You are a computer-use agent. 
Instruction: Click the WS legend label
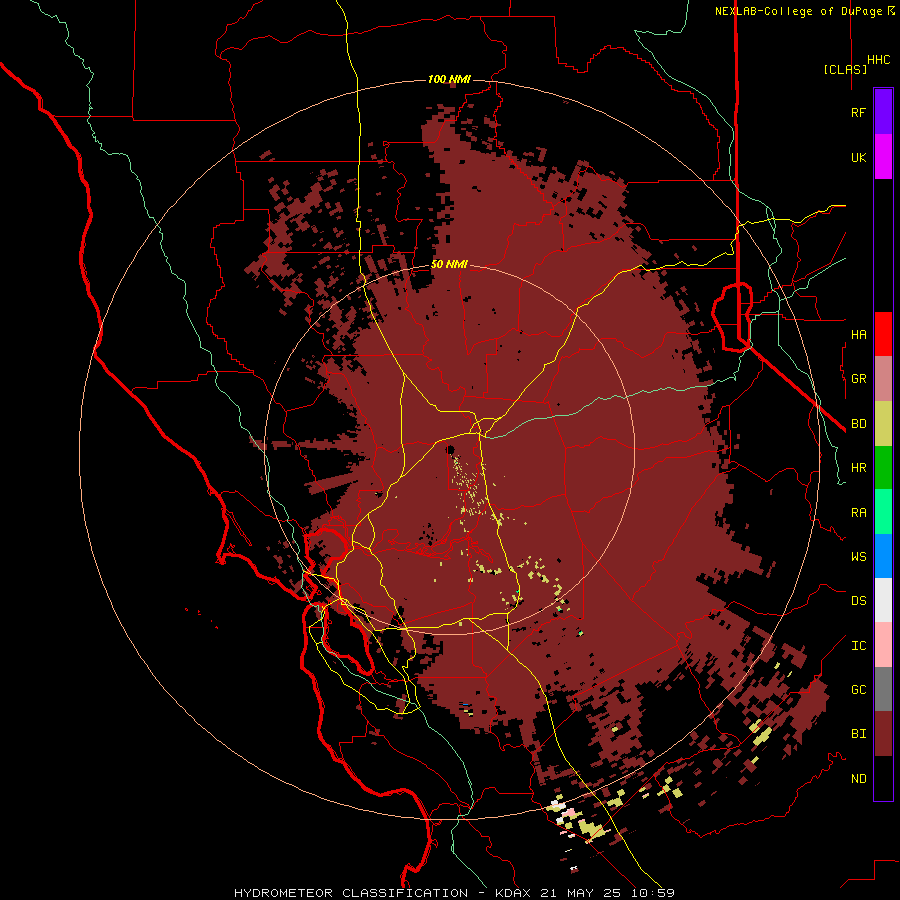tap(858, 556)
